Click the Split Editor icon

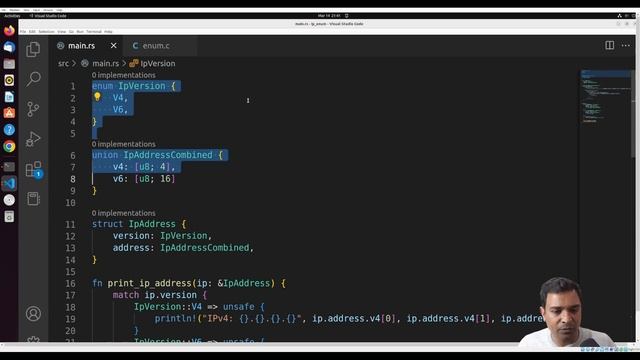[x=609, y=45]
